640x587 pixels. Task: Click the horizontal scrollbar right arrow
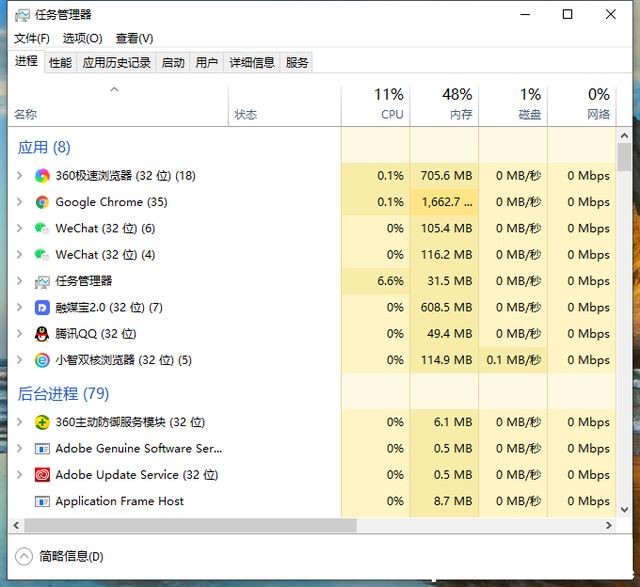point(609,525)
